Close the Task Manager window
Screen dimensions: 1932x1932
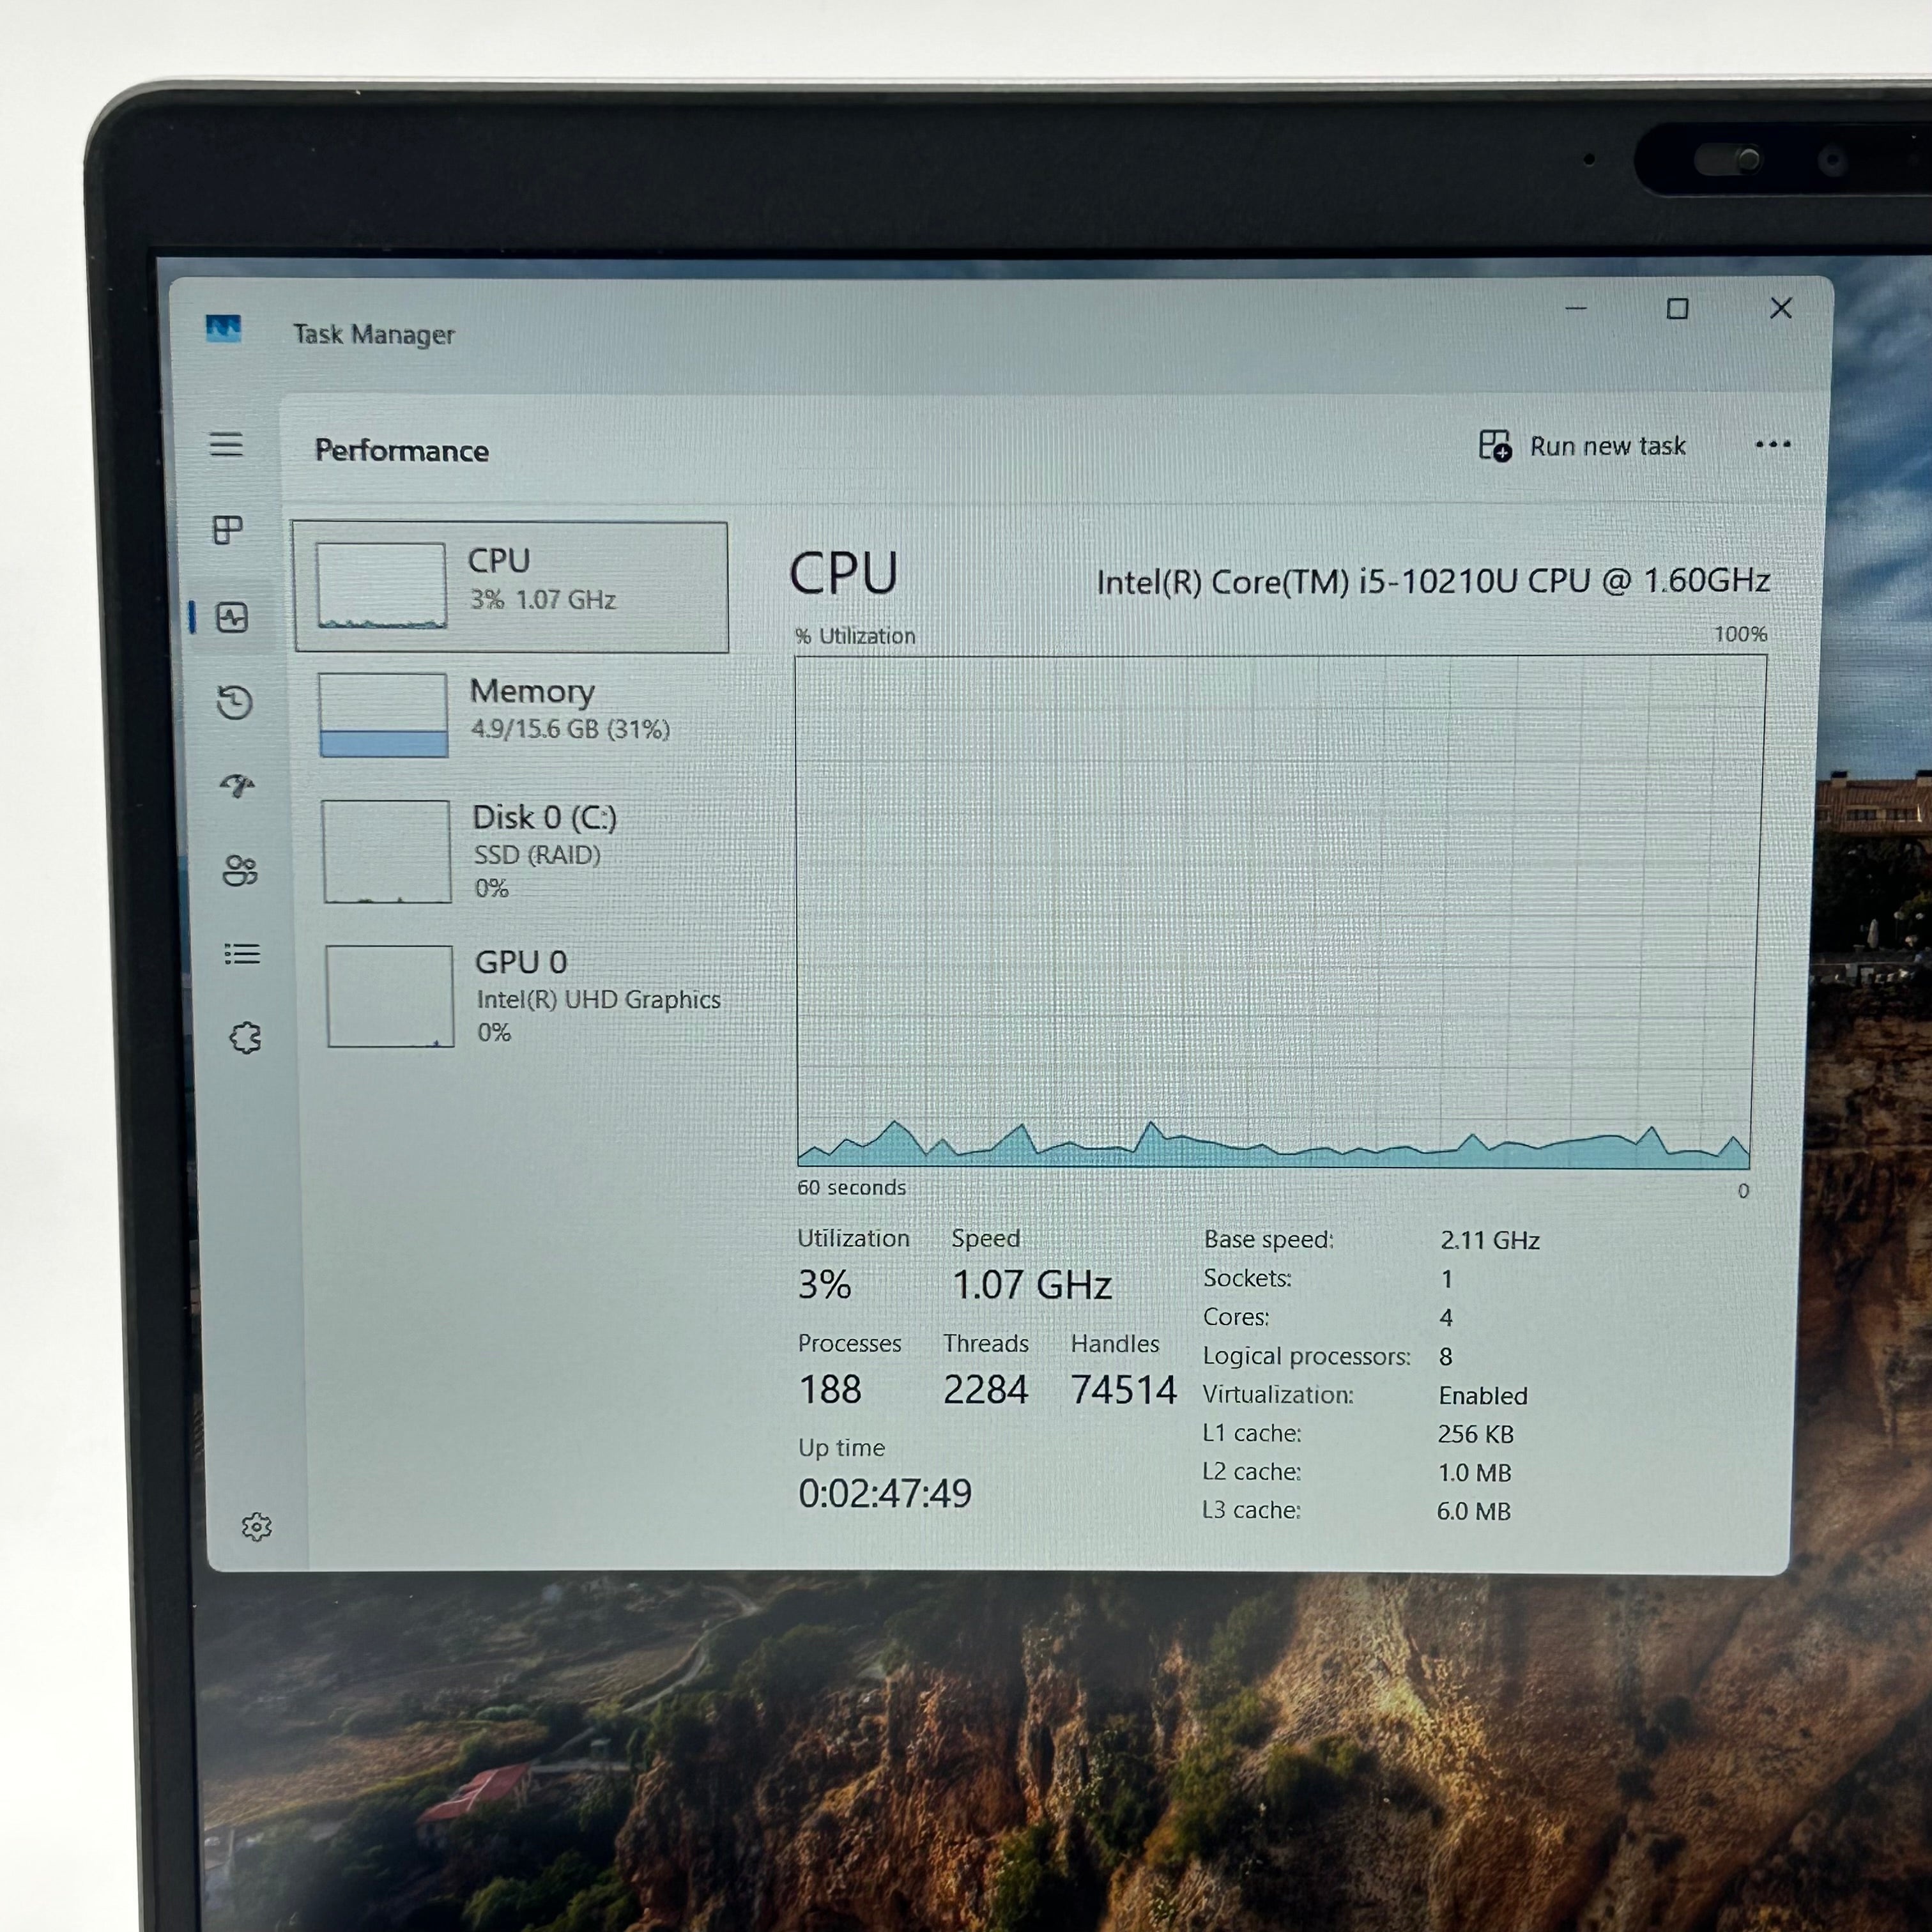[1781, 308]
